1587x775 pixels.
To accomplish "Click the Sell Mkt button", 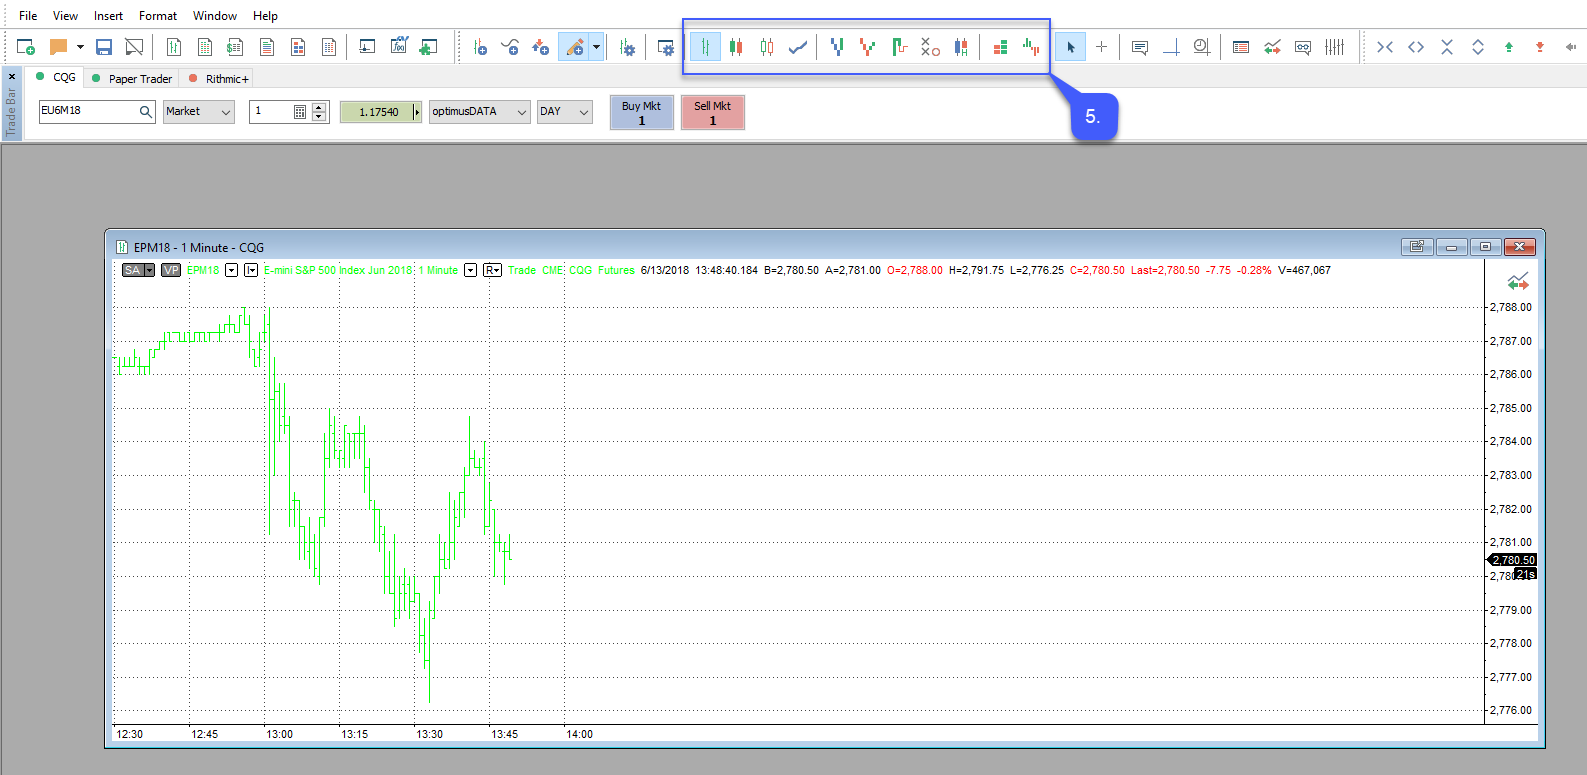I will 713,112.
